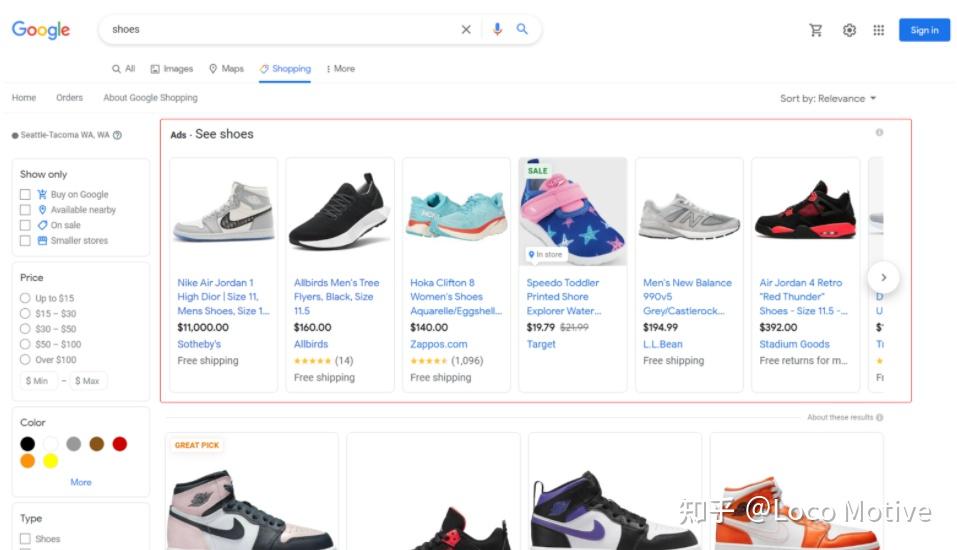Screen dimensions: 957x550
Task: Expand the More search options menu
Action: tap(341, 69)
